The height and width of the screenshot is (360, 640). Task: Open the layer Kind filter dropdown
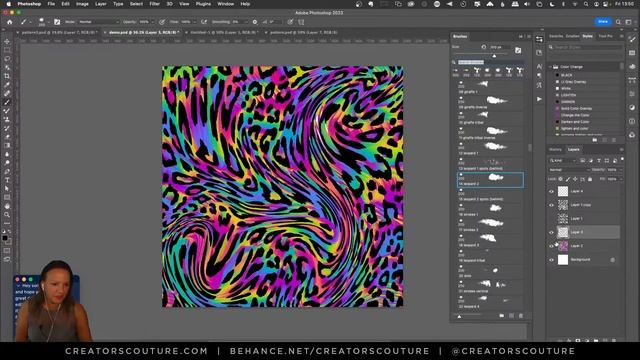tap(563, 160)
